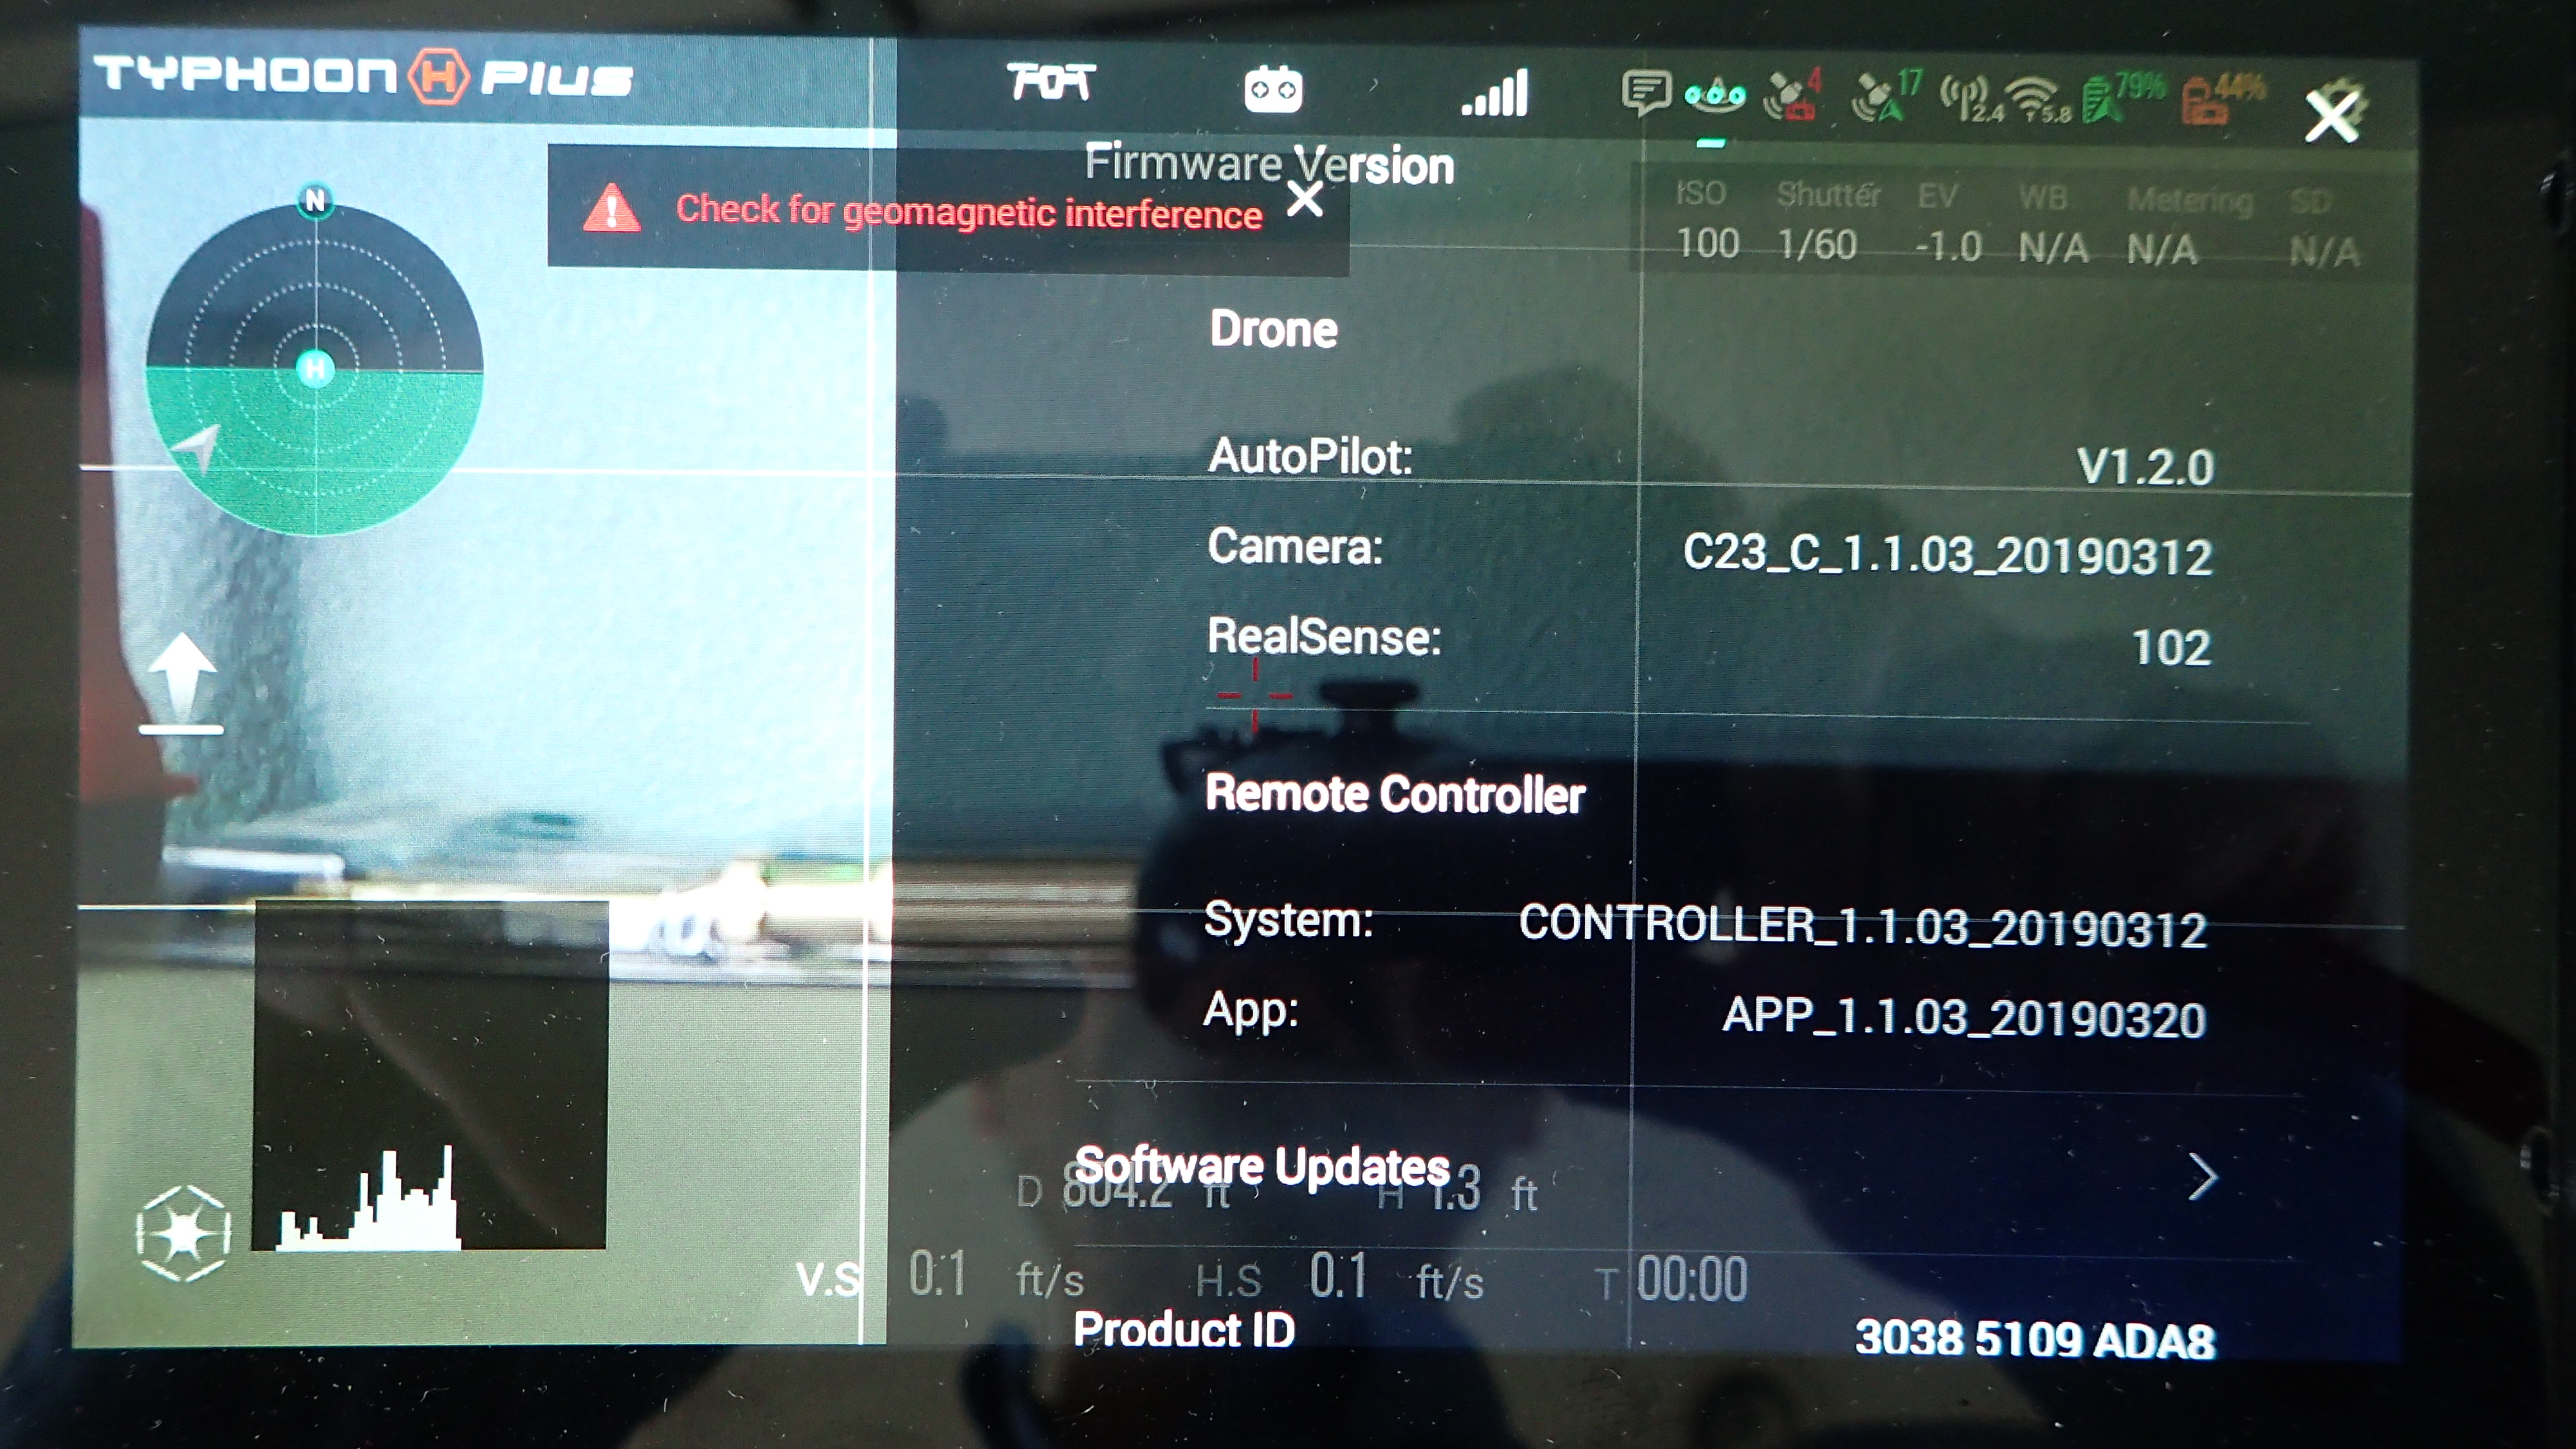The height and width of the screenshot is (1449, 2576).
Task: Select App version APP_1.1.03_20190320
Action: pos(1964,1018)
